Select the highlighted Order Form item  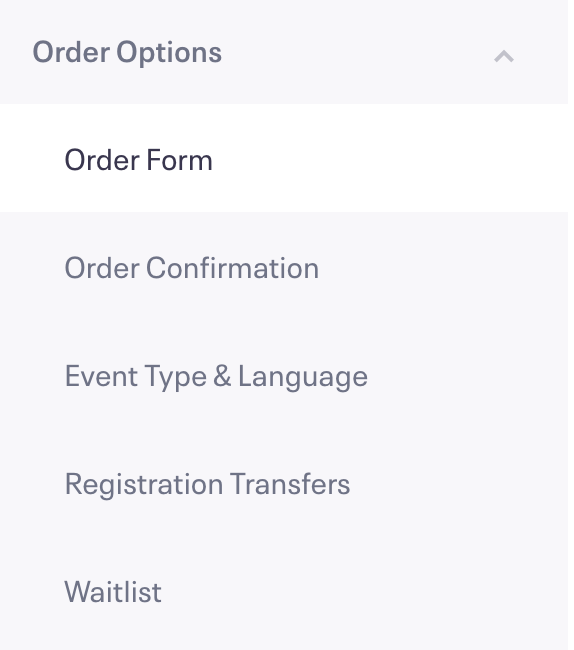coord(284,158)
